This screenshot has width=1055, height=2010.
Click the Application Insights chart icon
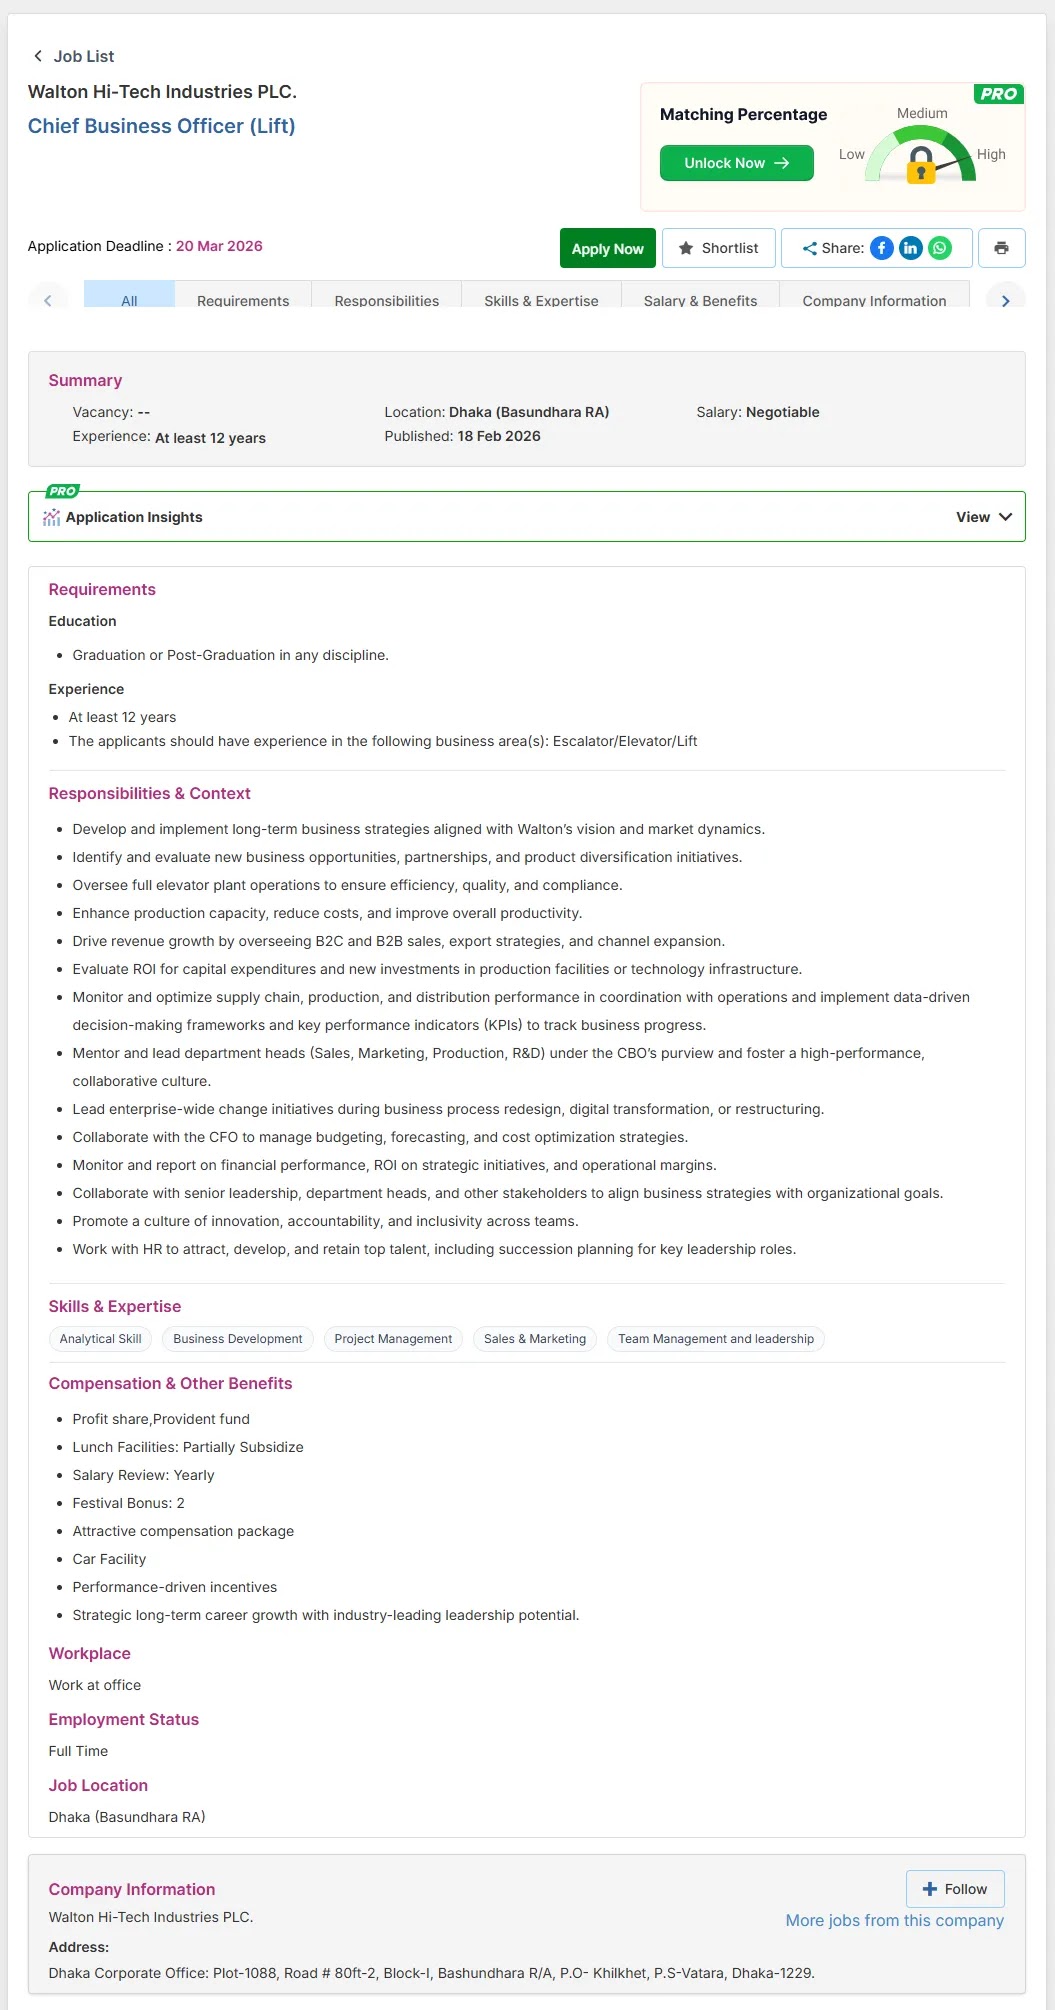tap(52, 517)
